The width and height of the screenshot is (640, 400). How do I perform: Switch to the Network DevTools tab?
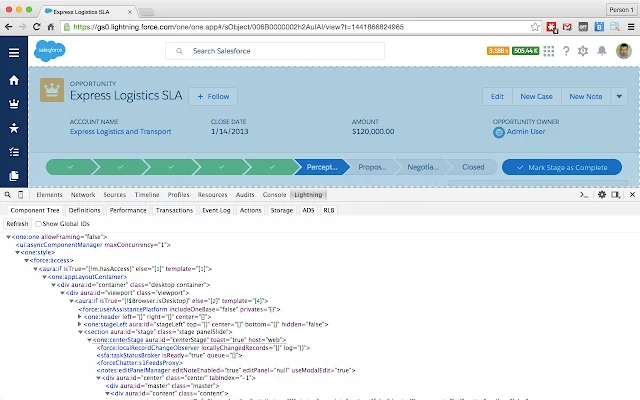tap(83, 195)
